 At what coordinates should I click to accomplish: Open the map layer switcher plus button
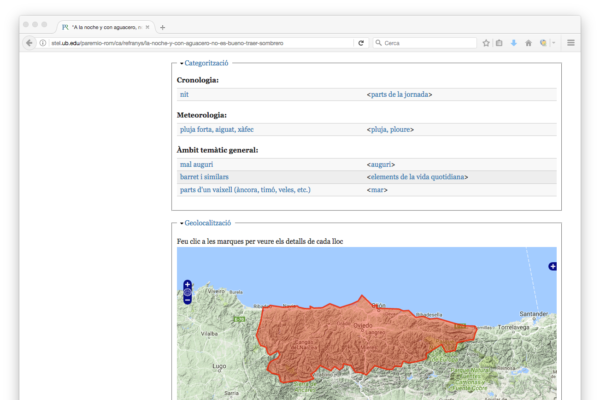[x=552, y=266]
